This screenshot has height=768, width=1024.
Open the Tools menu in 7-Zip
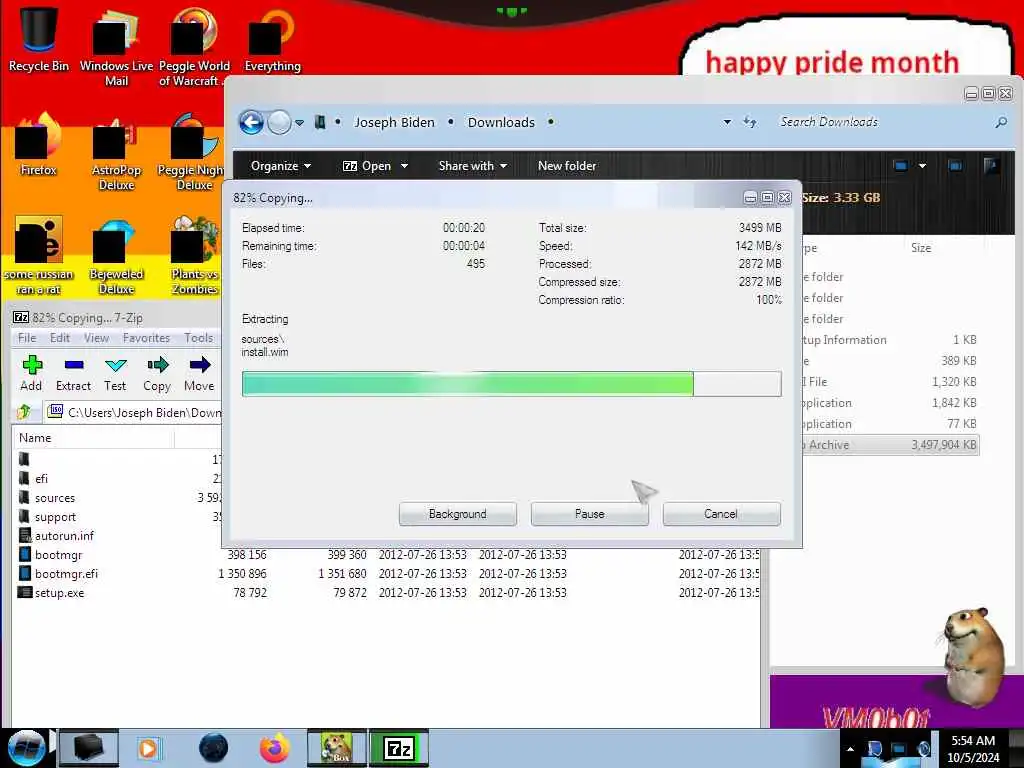pyautogui.click(x=199, y=338)
